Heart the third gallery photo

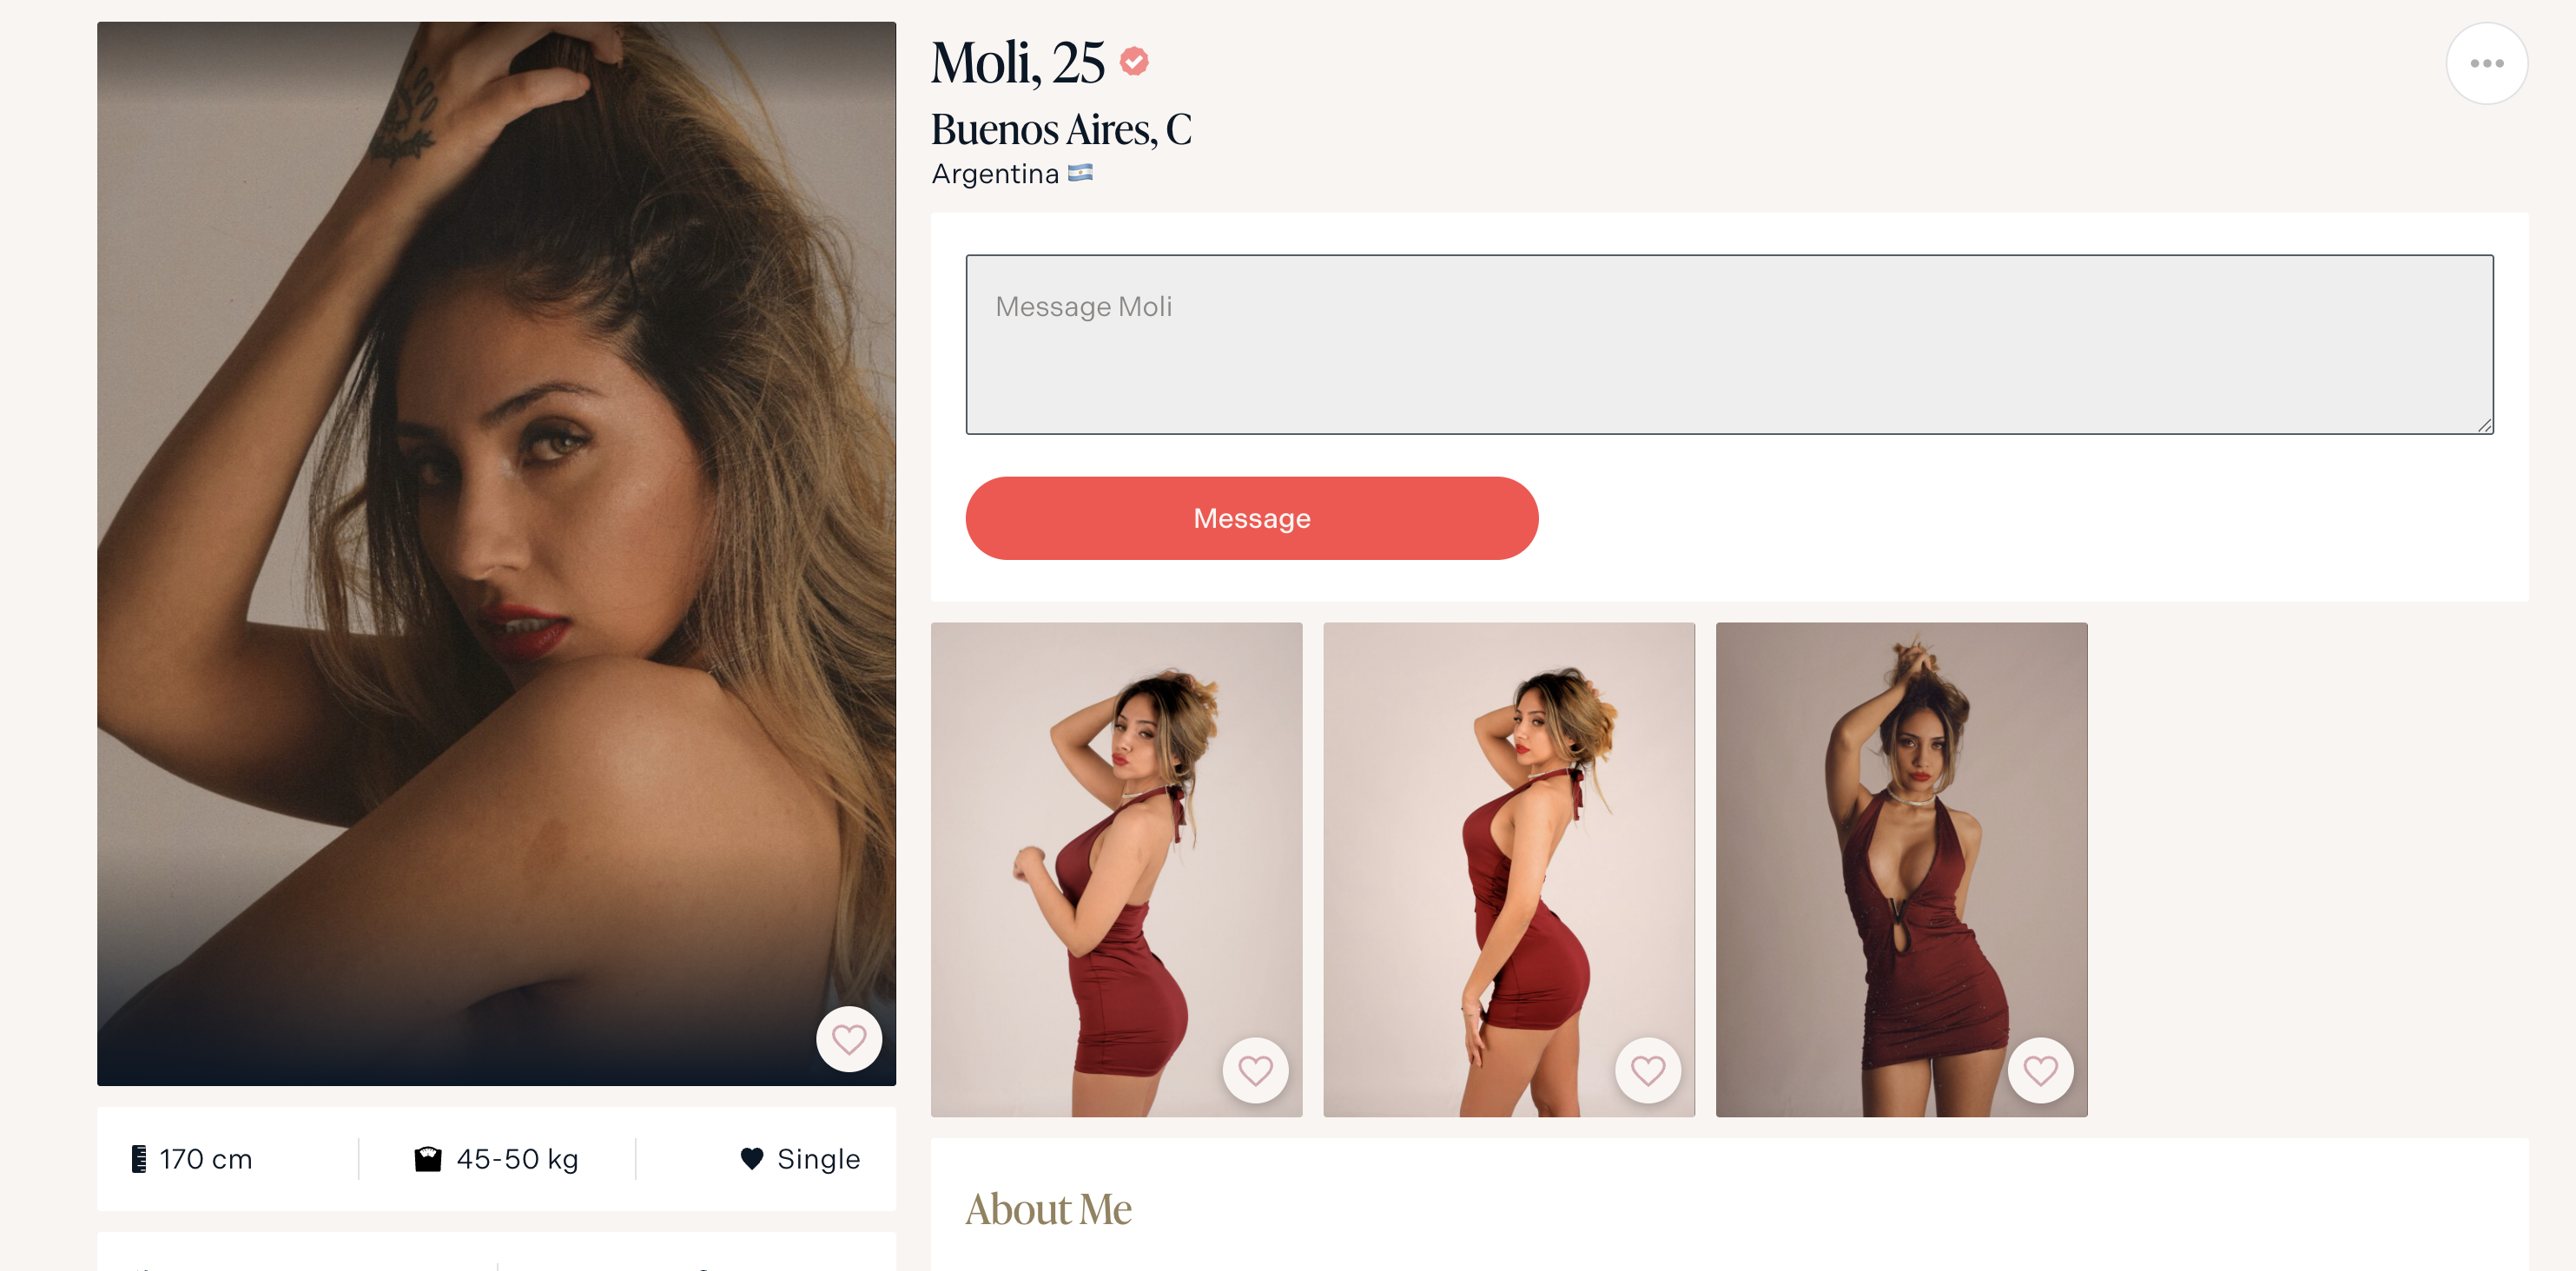coord(2040,1070)
